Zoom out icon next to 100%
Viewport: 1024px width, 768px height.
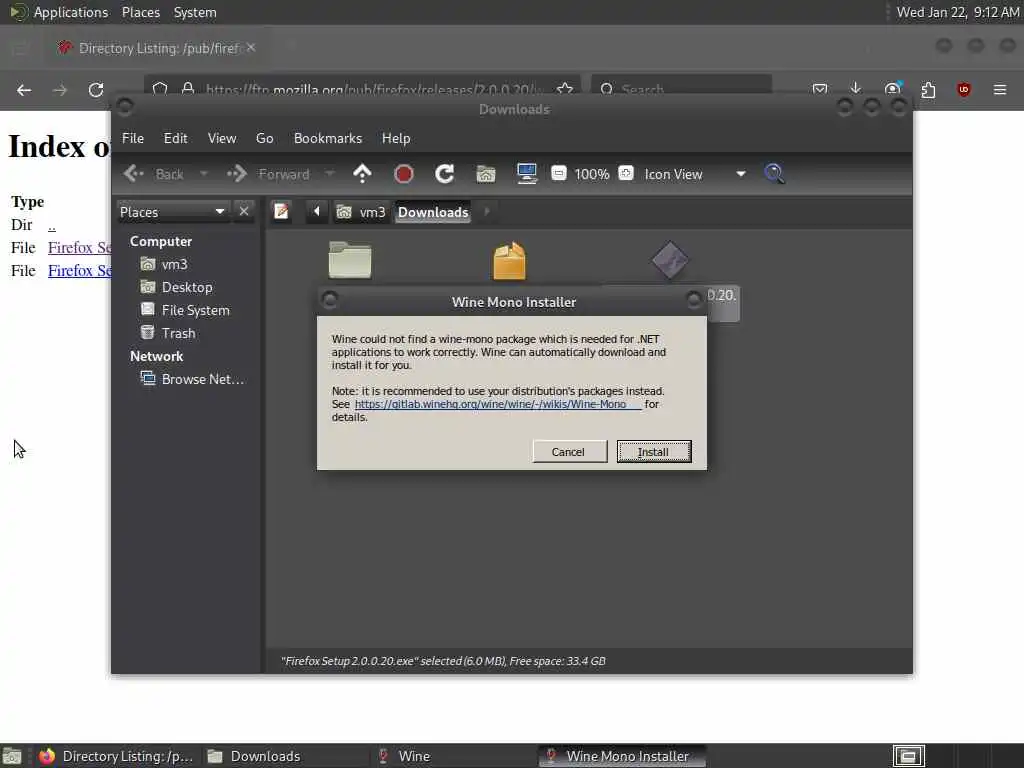[x=558, y=174]
